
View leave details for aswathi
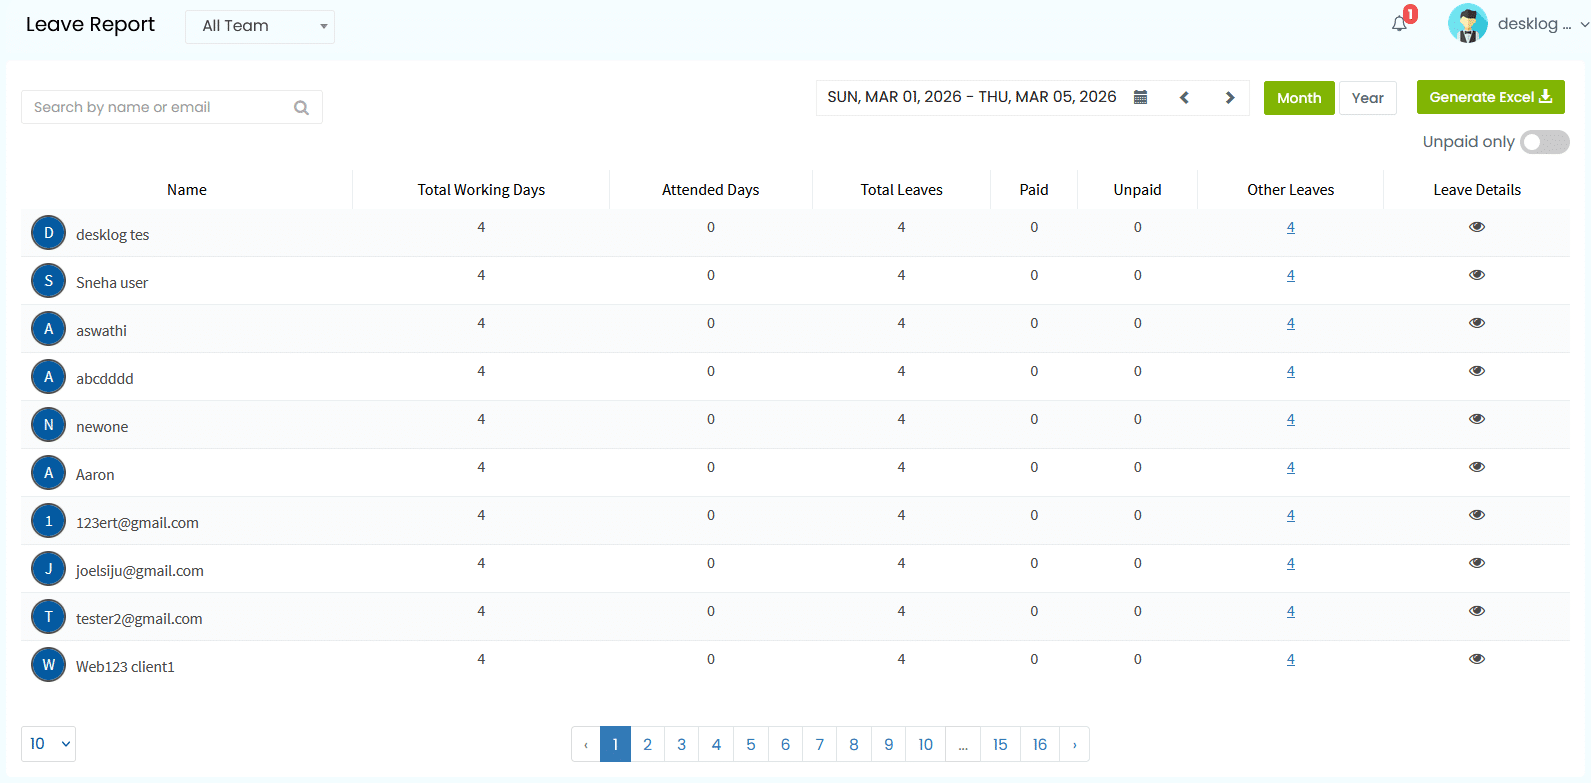[1477, 323]
